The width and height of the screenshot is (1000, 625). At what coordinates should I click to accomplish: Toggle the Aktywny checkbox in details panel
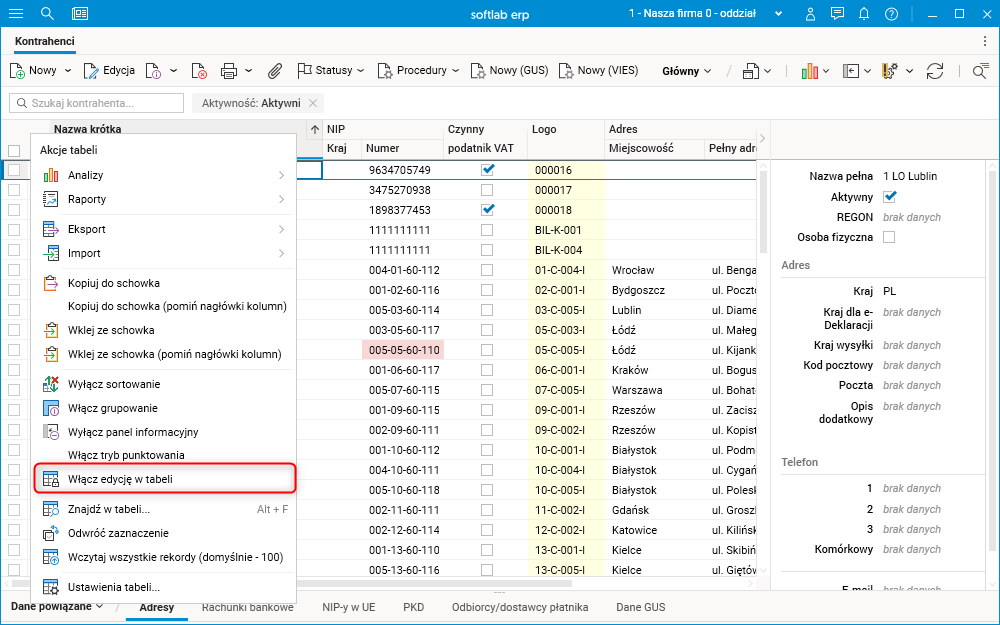point(889,197)
